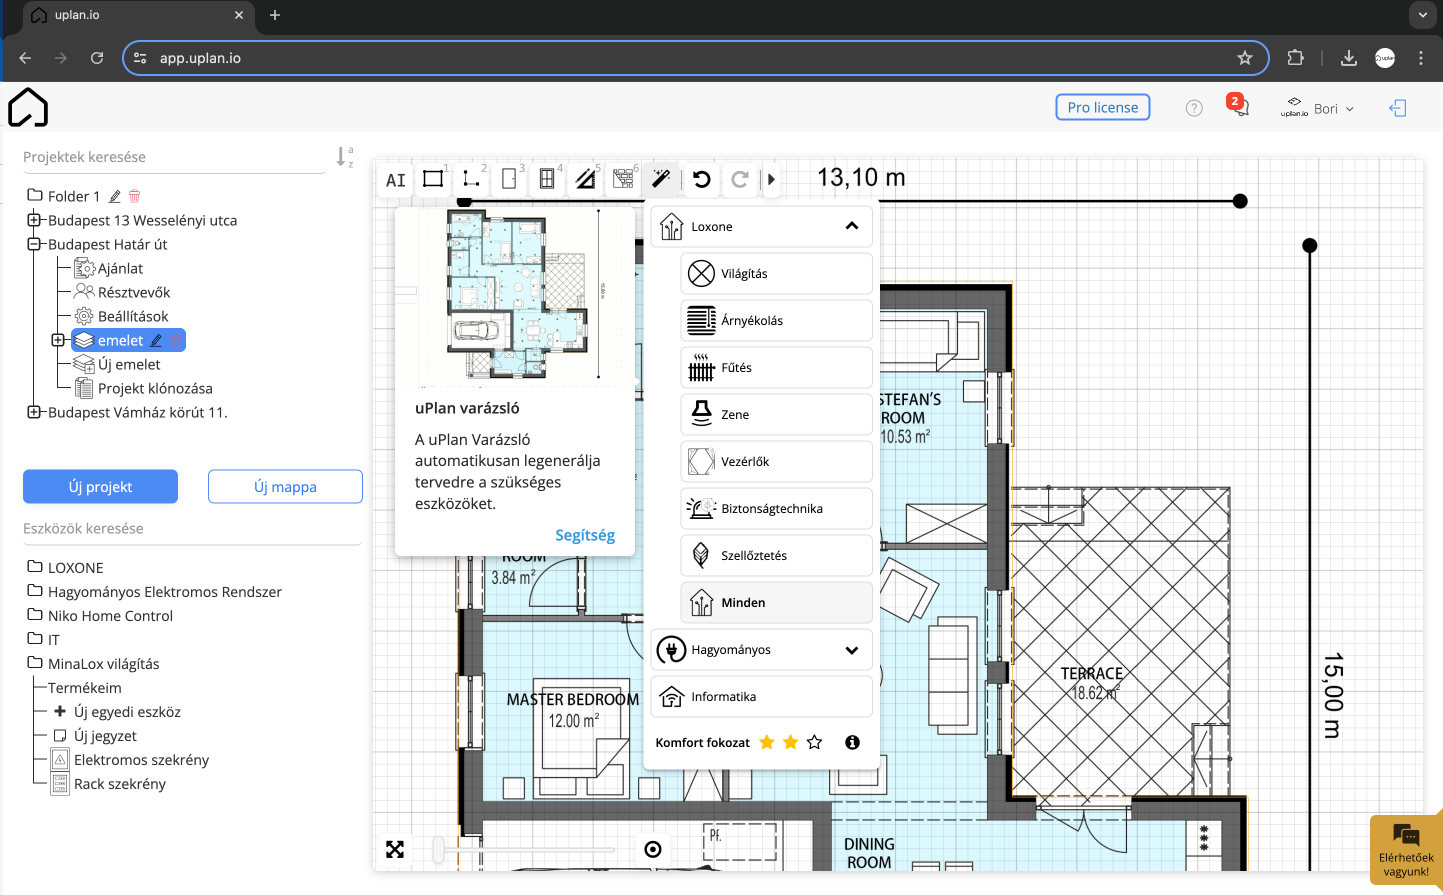Select the ruler measure tool
Viewport: 1443px width, 895px height.
pyautogui.click(x=585, y=179)
